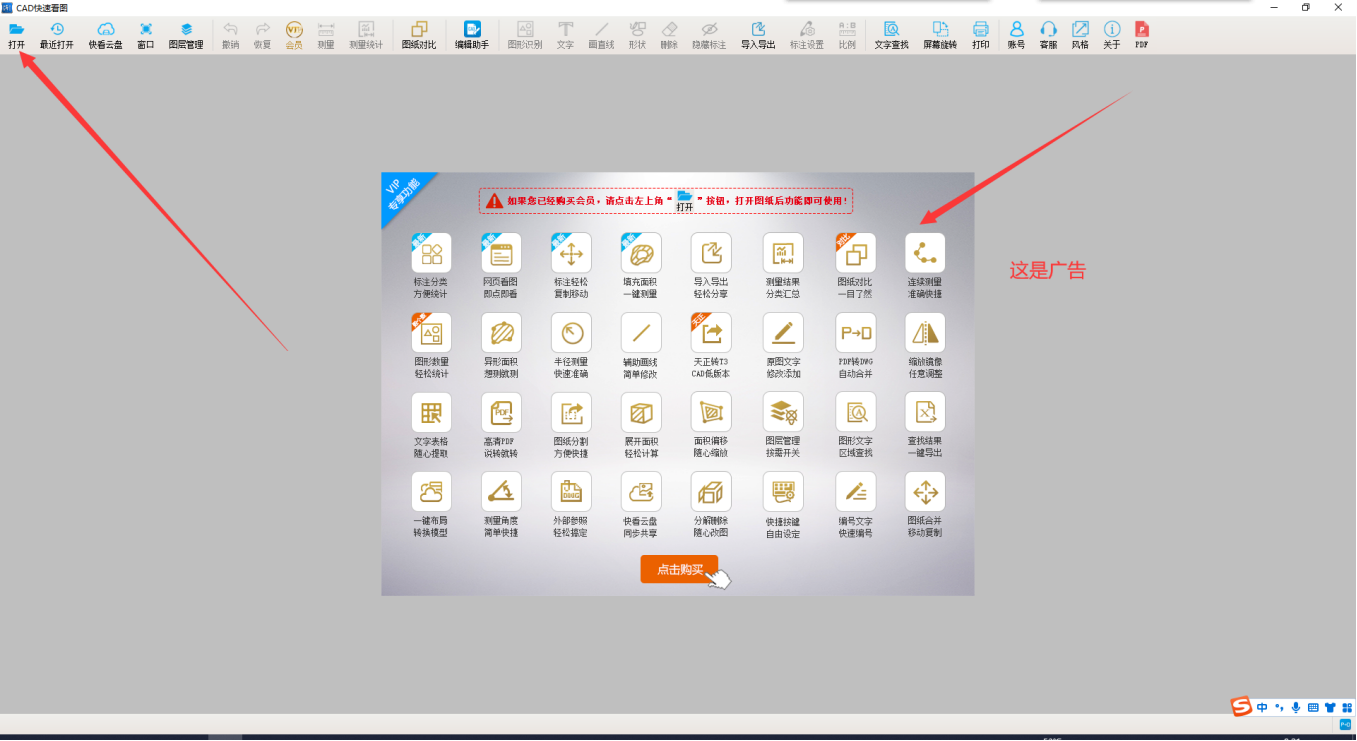1357x741 pixels.
Task: Open the 编辑助手 editing assistant
Action: click(x=472, y=30)
